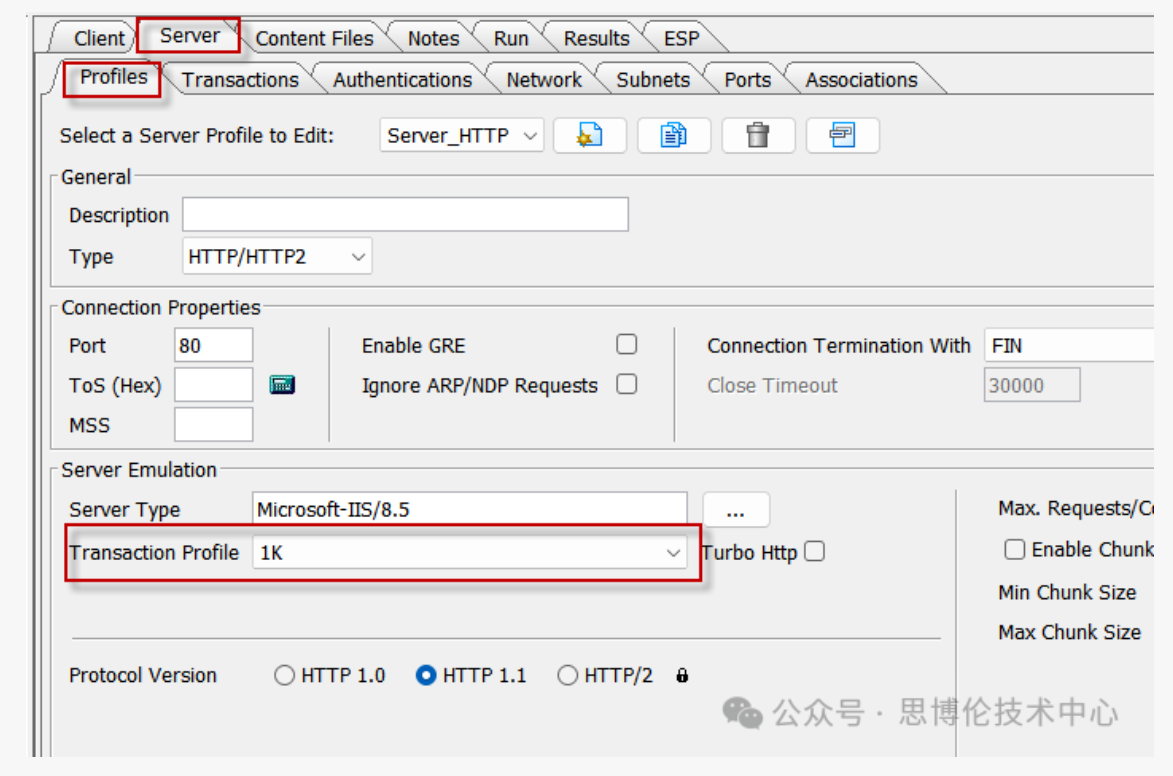The height and width of the screenshot is (776, 1173).
Task: Choose the HTTP/2 protocol version
Action: [x=568, y=676]
